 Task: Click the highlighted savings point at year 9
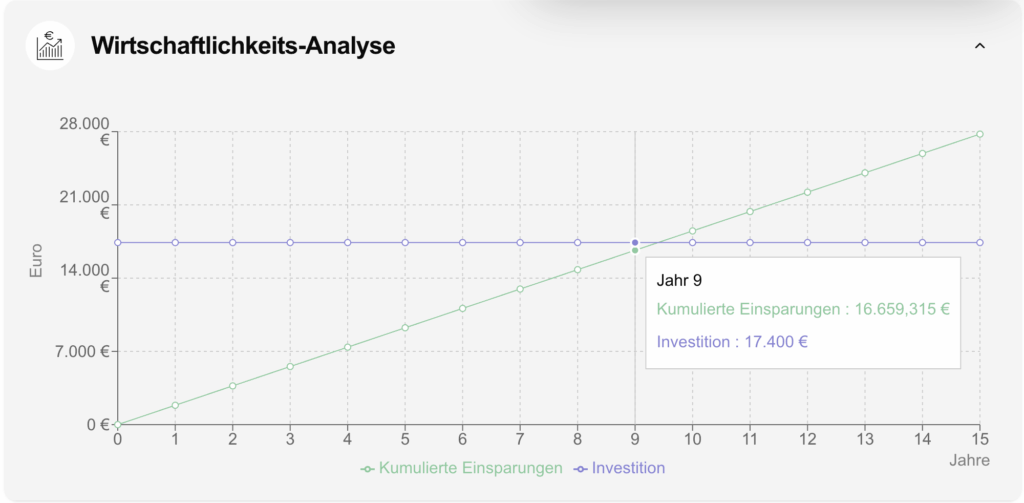635,250
